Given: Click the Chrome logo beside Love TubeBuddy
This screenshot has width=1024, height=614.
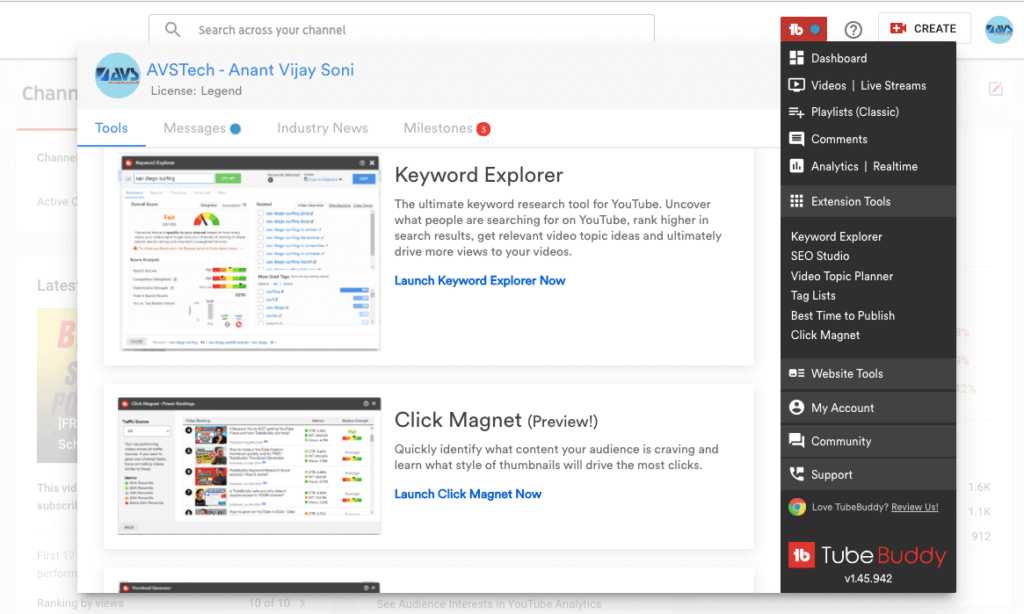Looking at the screenshot, I should click(797, 507).
